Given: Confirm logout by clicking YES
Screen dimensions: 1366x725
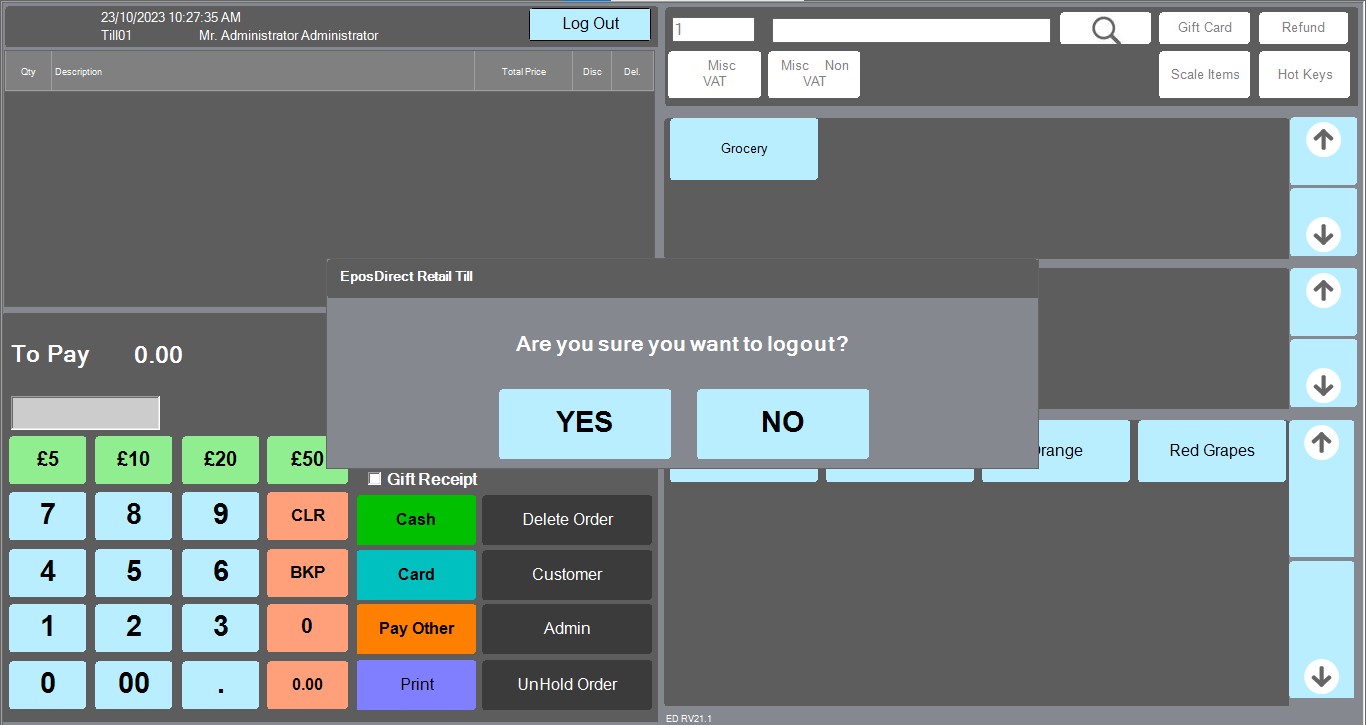Looking at the screenshot, I should point(584,423).
